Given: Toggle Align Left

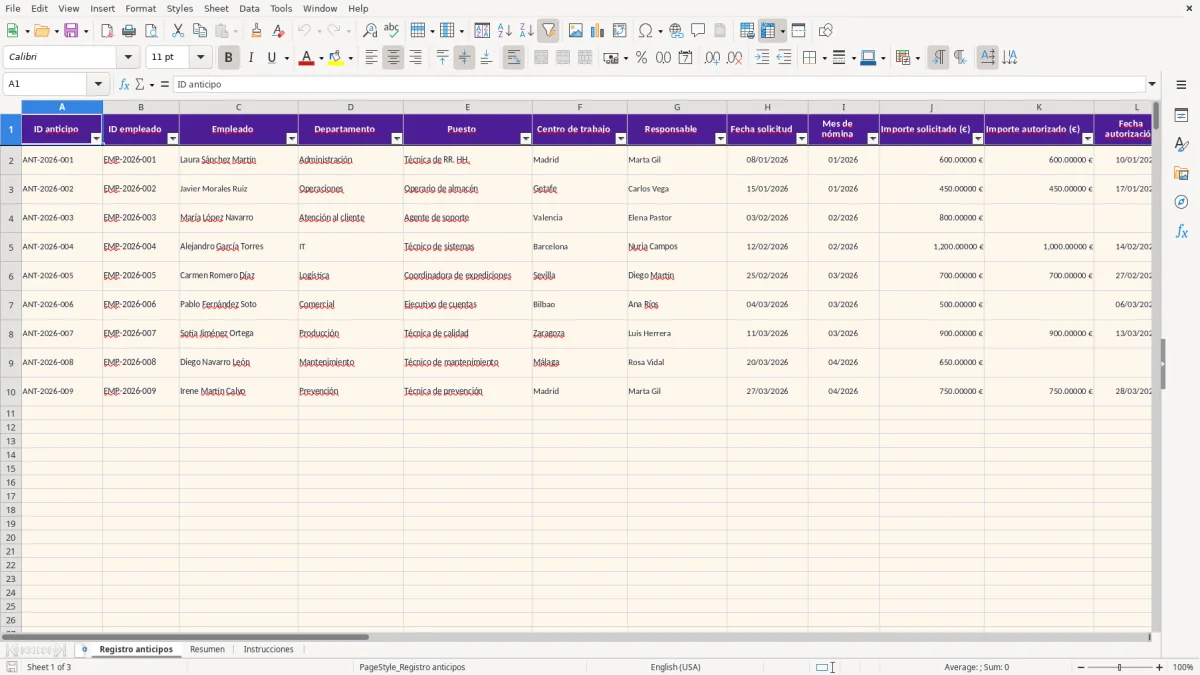Looking at the screenshot, I should coord(371,58).
